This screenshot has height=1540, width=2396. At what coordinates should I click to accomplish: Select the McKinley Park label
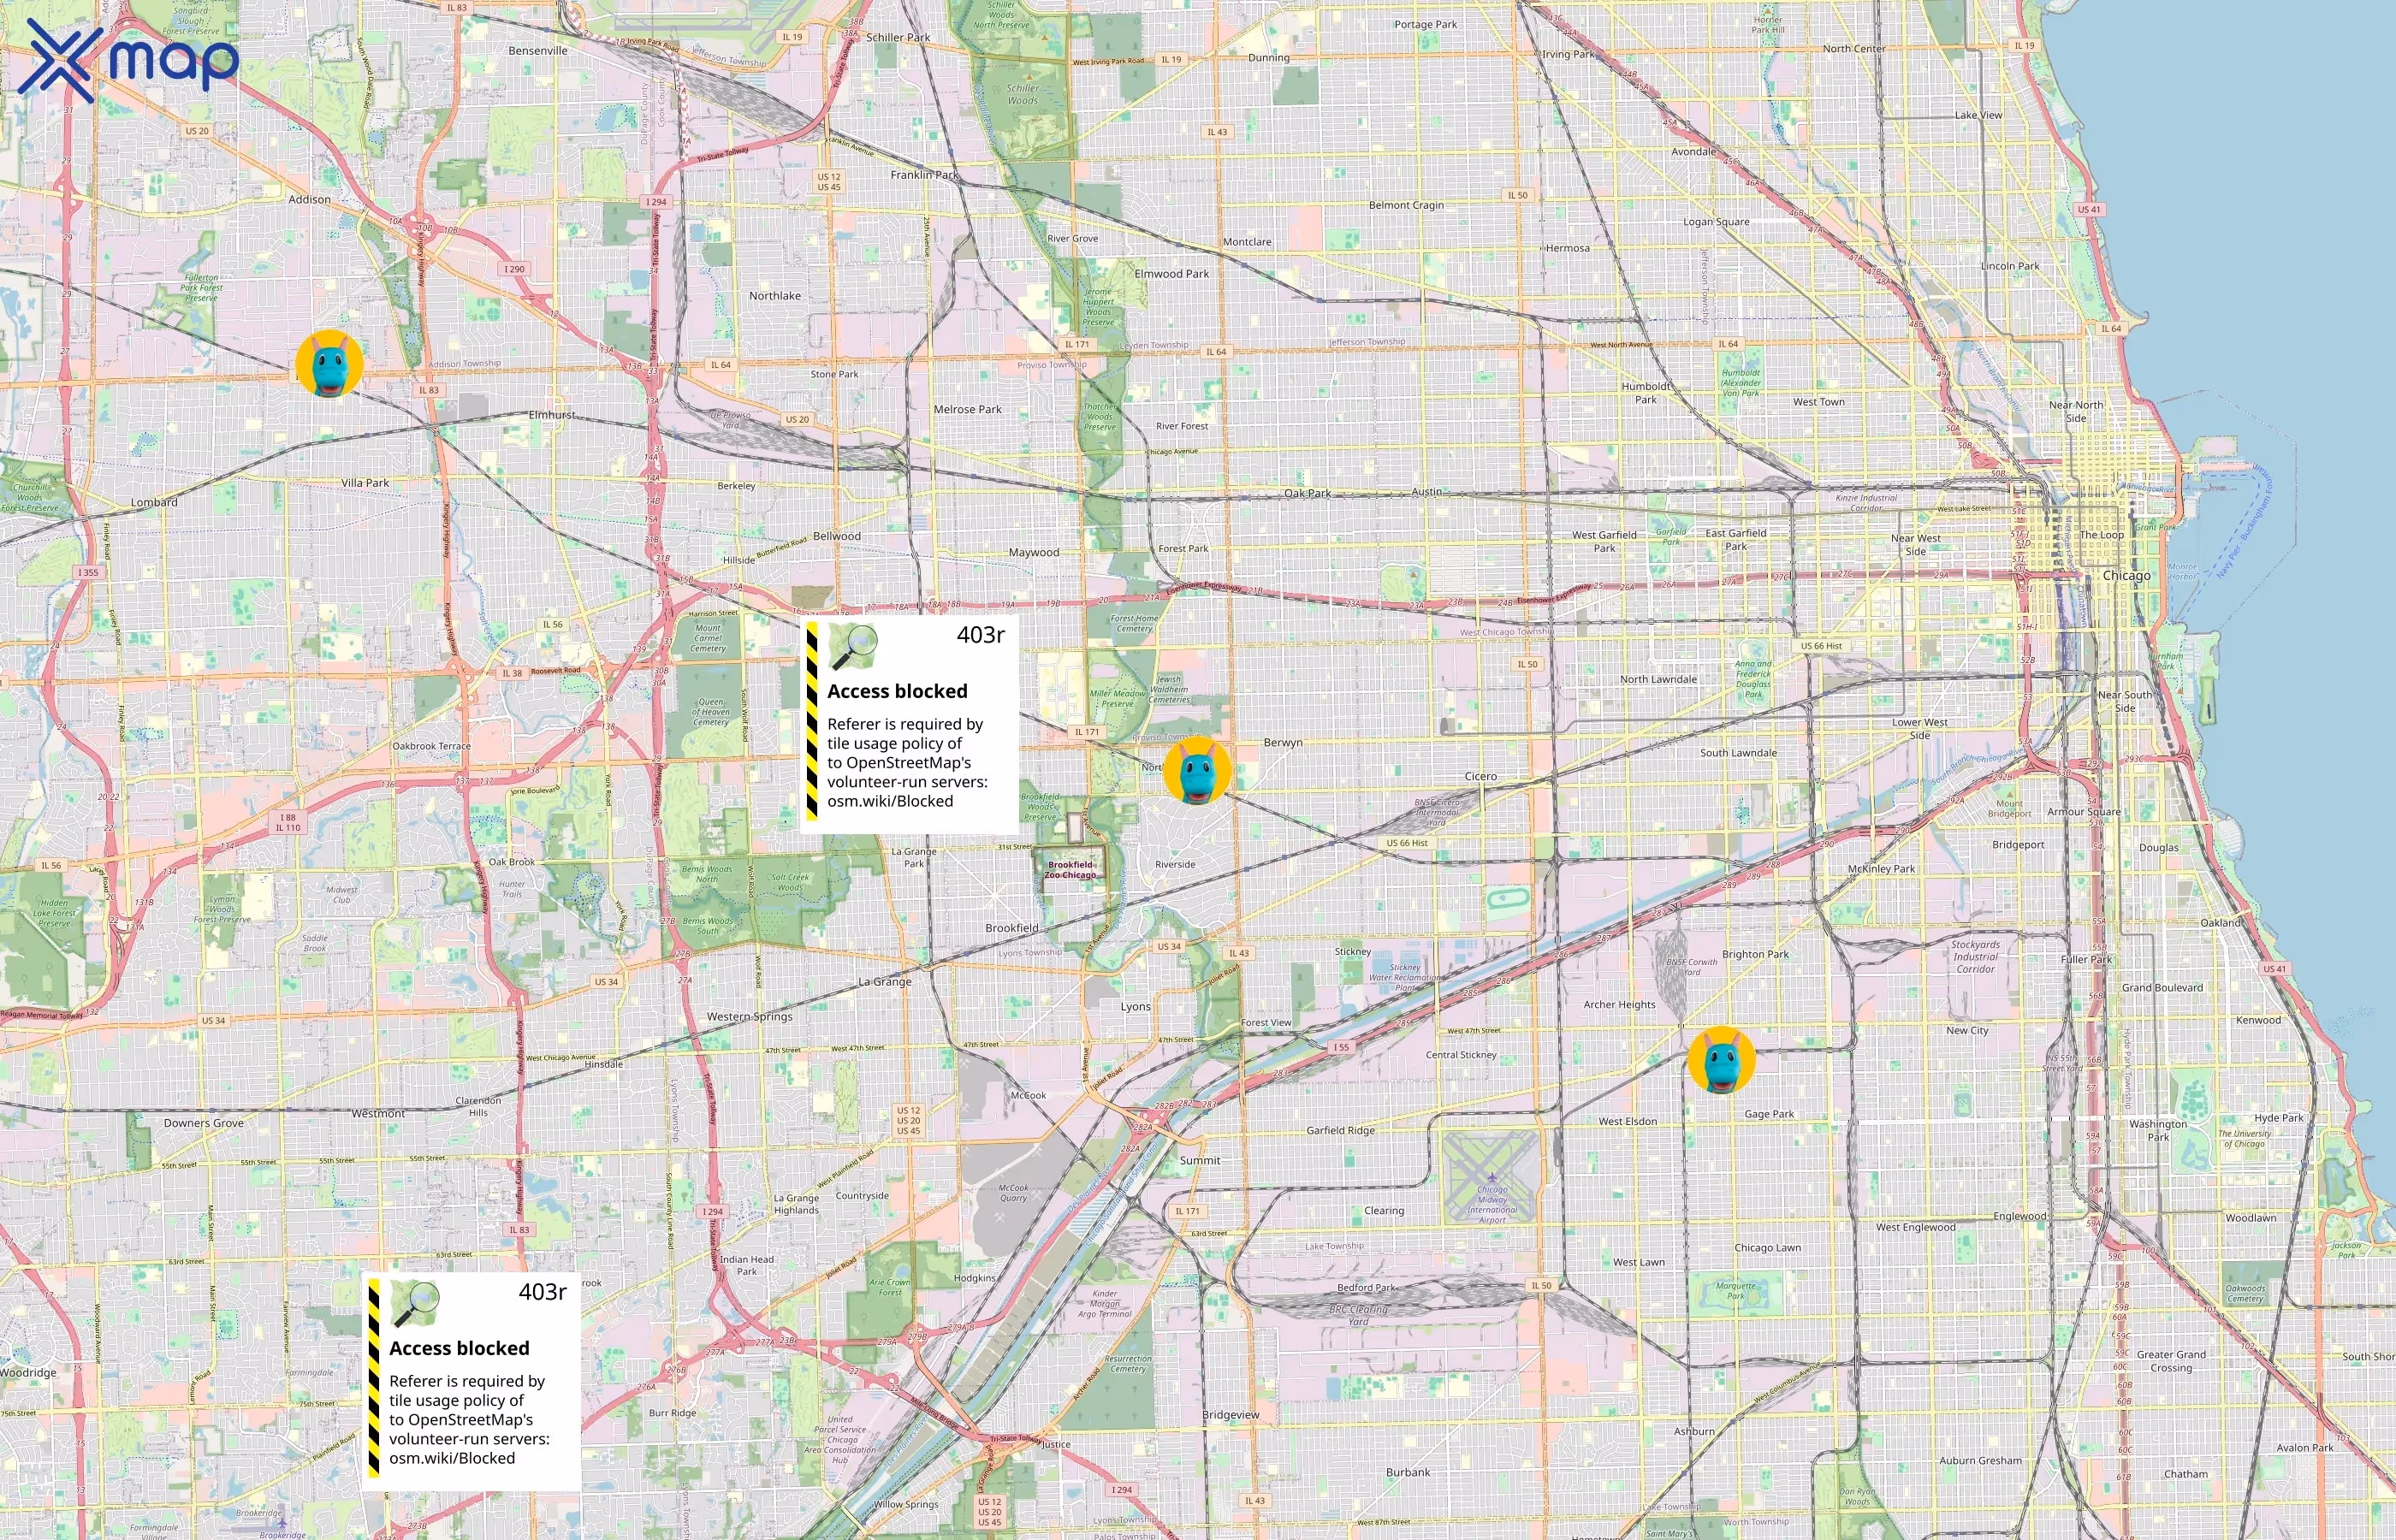click(1881, 869)
